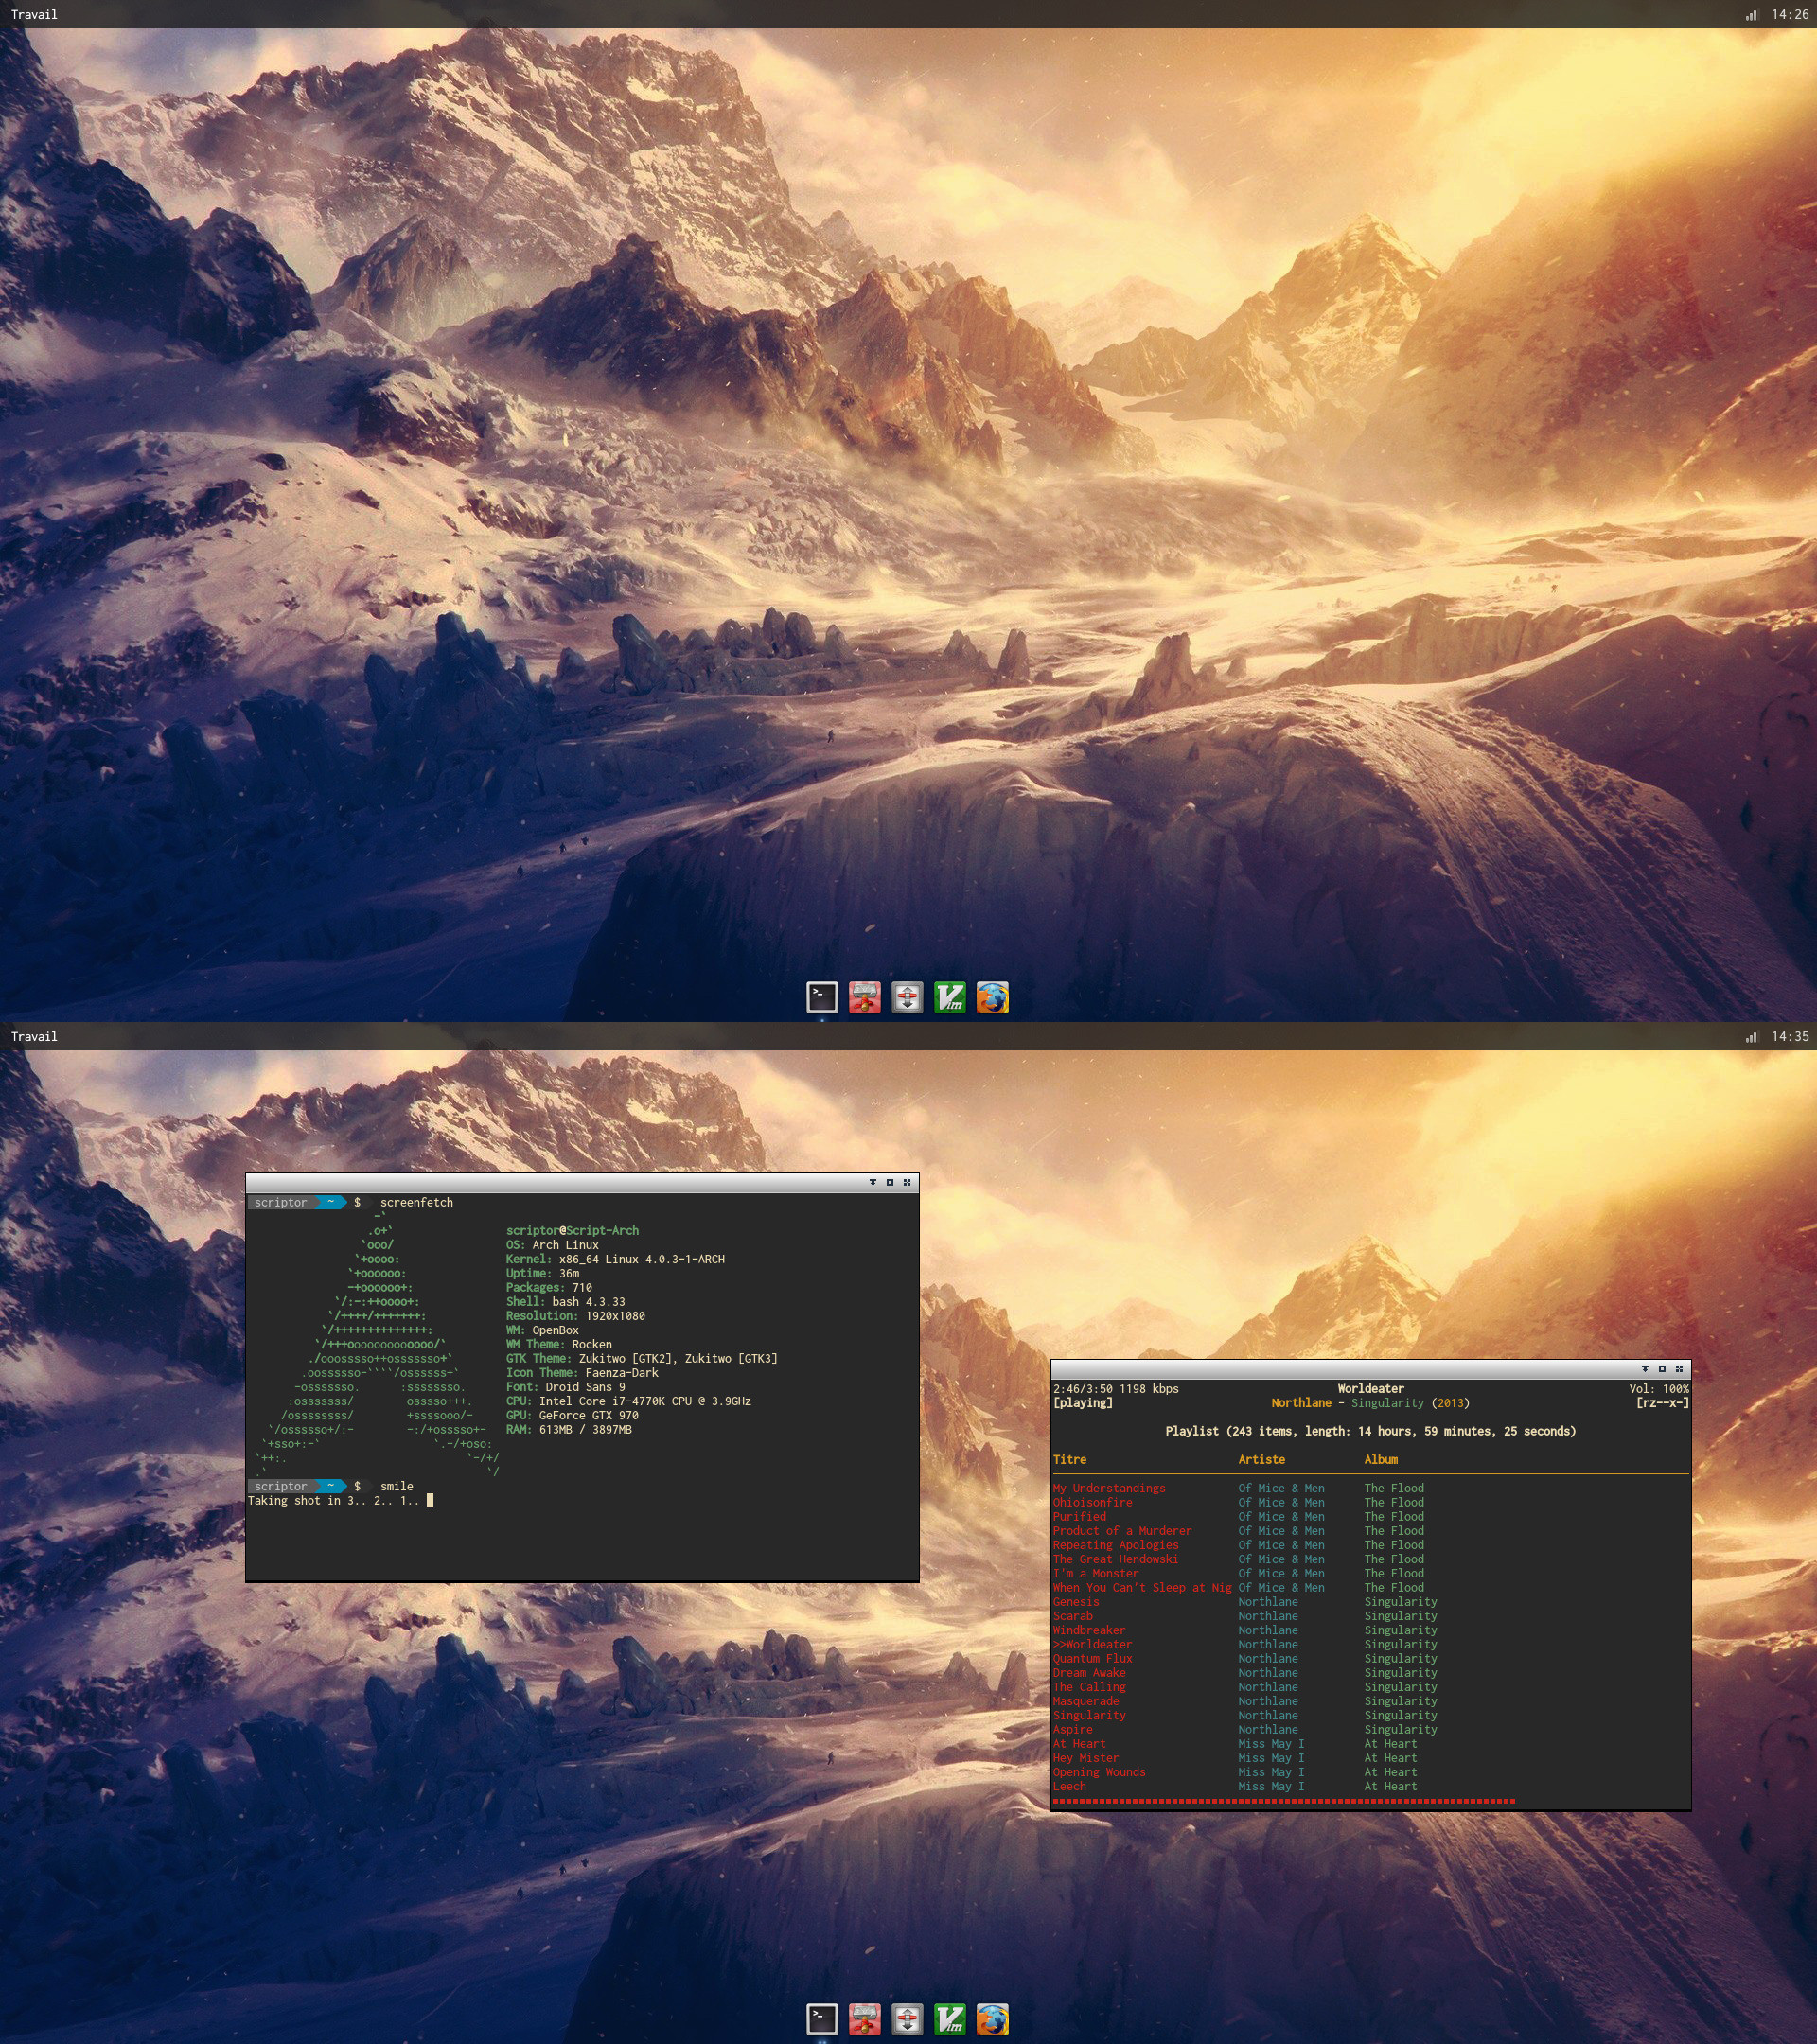Click the WM Theme: Rocken line
1817x2044 pixels.
pos(559,1344)
